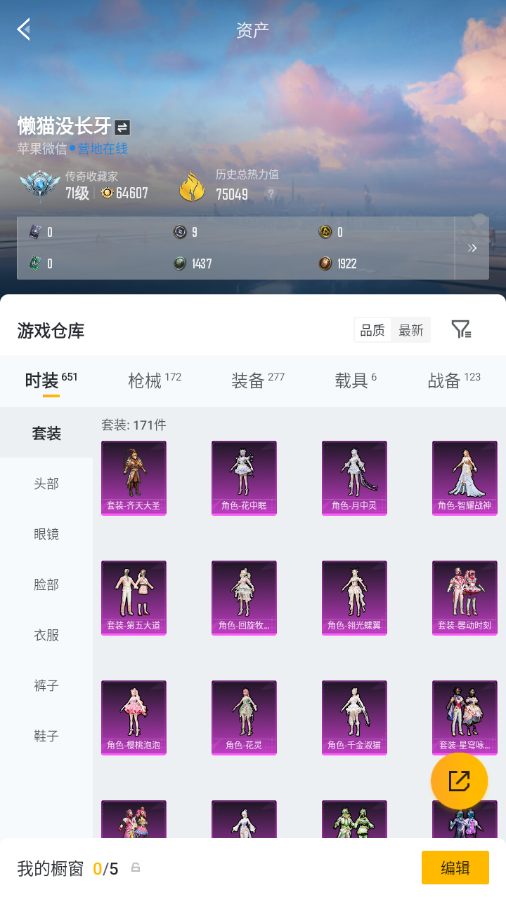Select the 脸部 category in sidebar
The width and height of the screenshot is (506, 897).
tap(46, 584)
